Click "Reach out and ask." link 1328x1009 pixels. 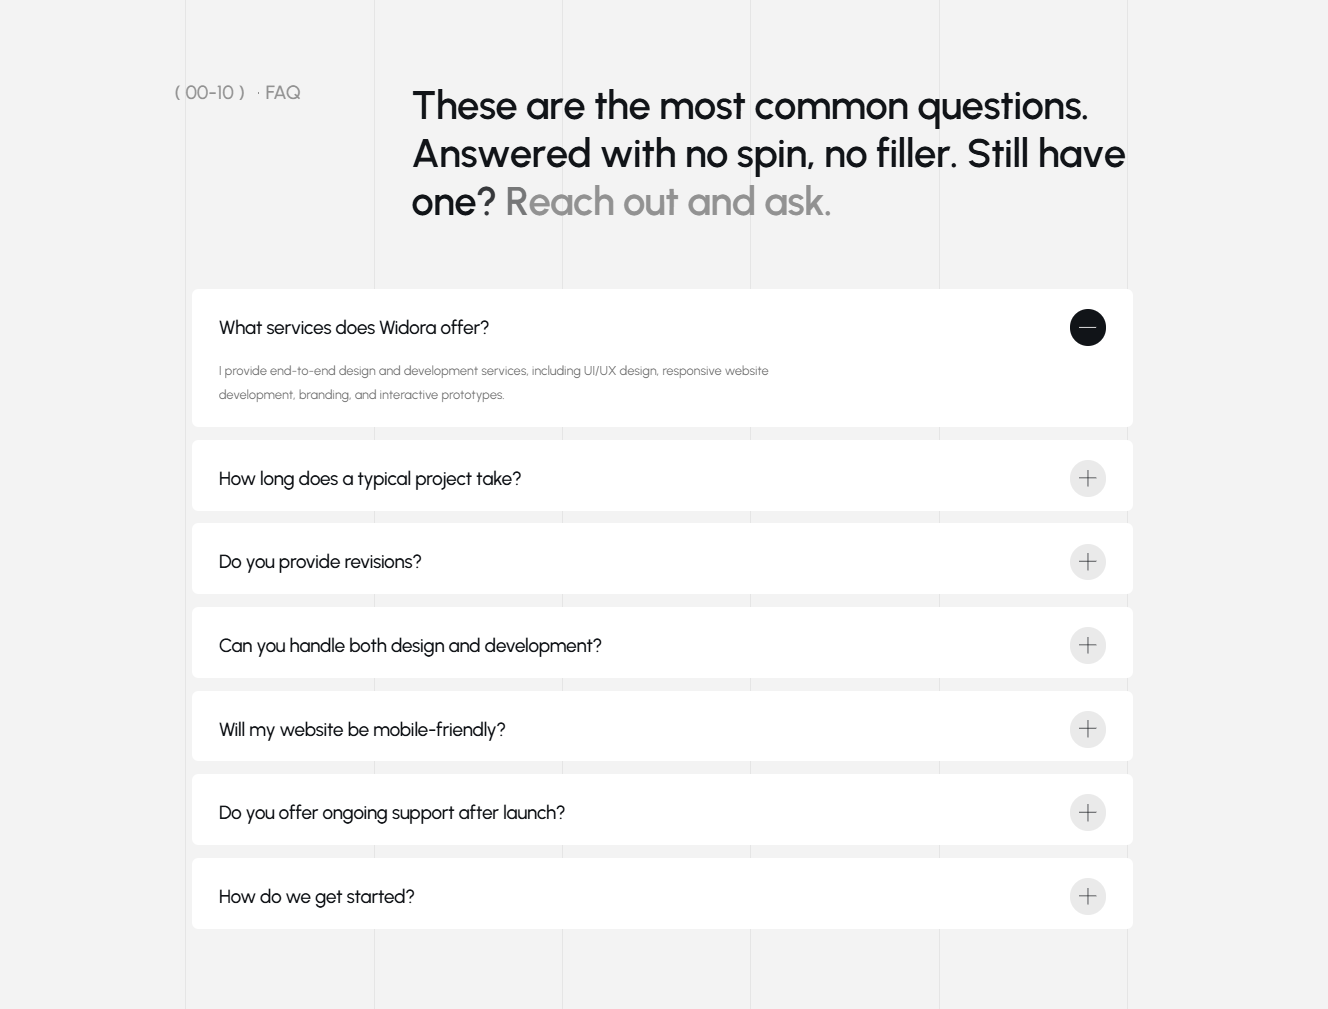pyautogui.click(x=668, y=202)
